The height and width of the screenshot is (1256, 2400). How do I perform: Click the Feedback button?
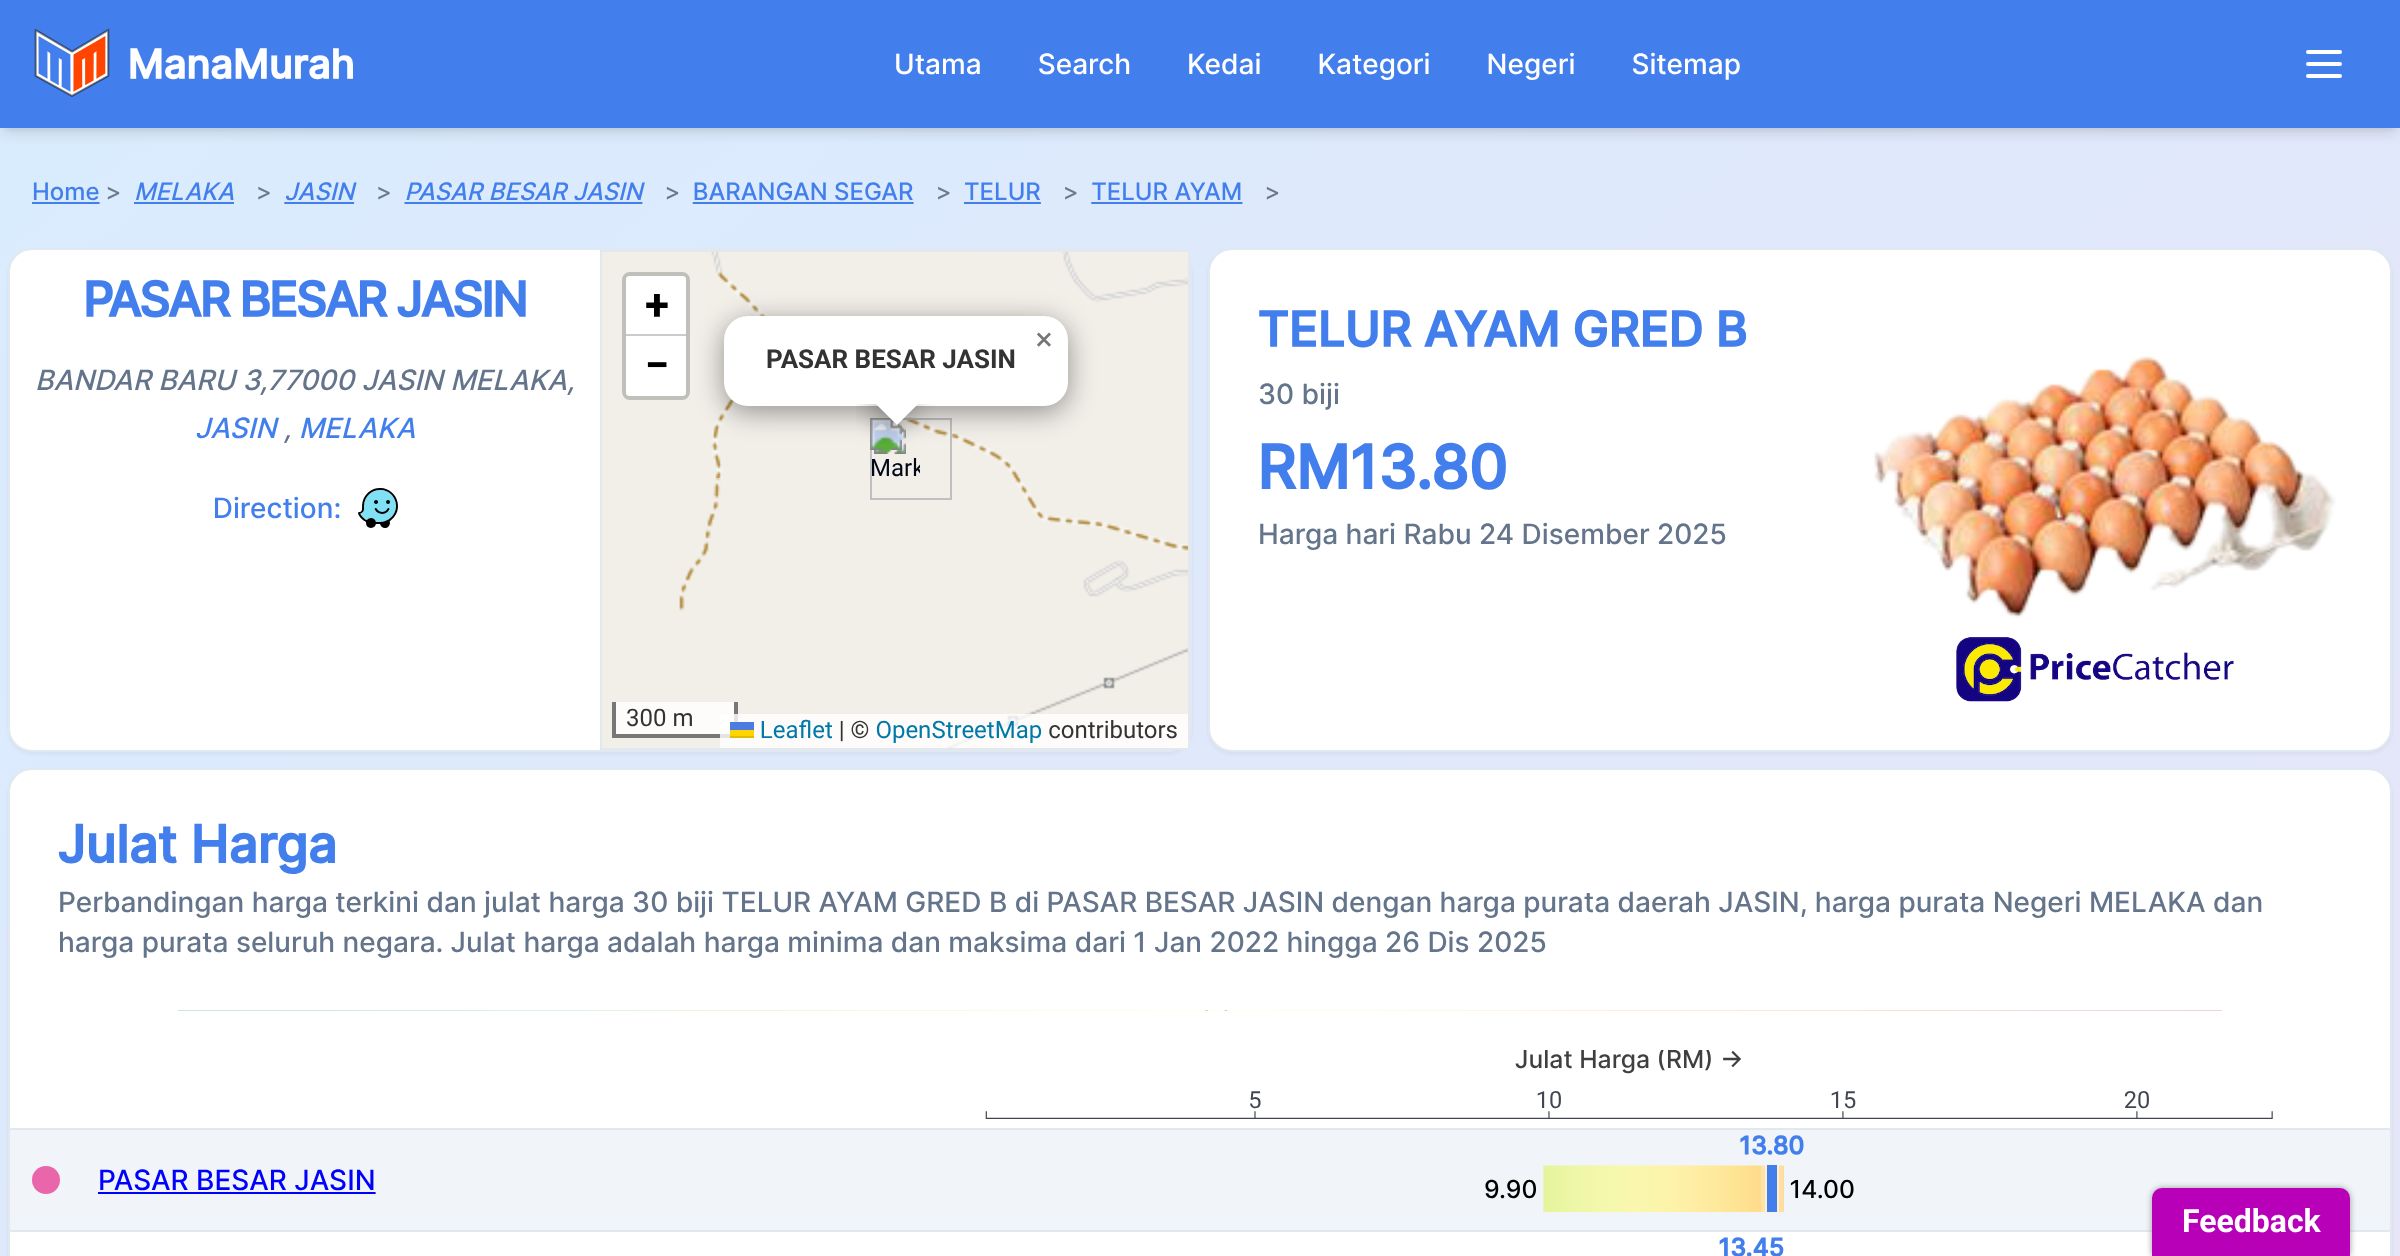point(2250,1220)
